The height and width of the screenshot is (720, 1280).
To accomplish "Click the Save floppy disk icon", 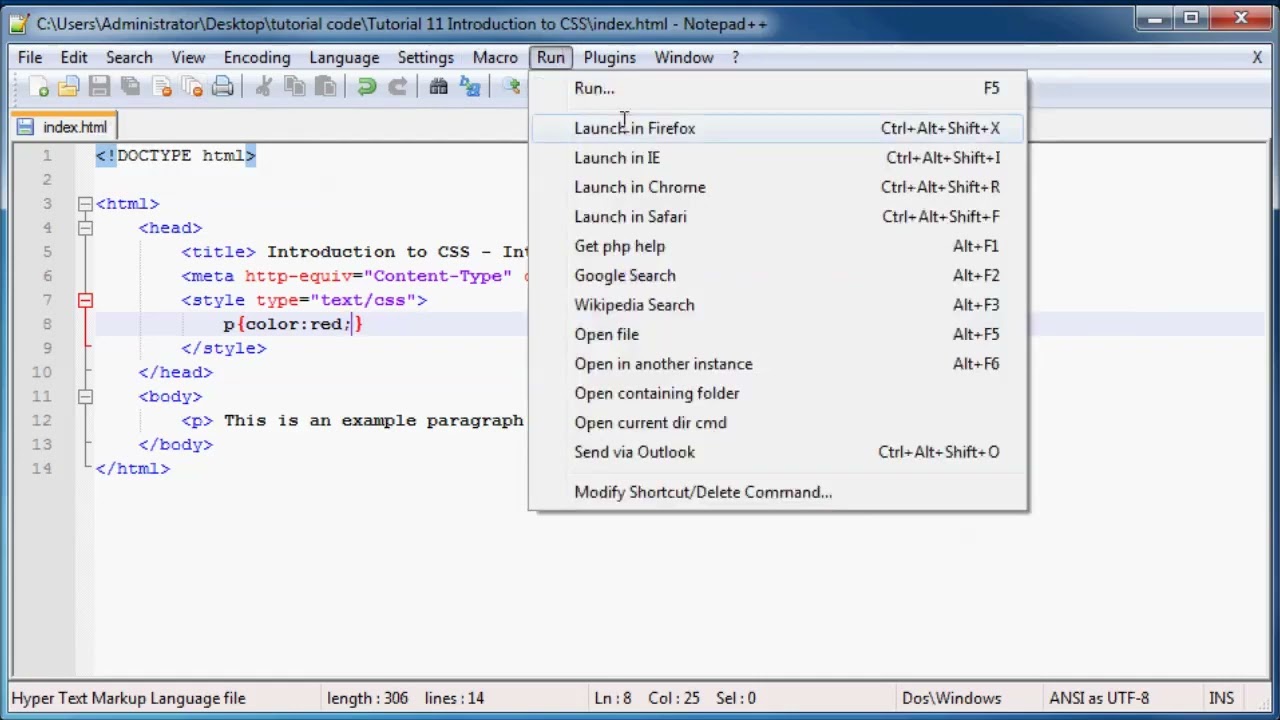I will 99,88.
